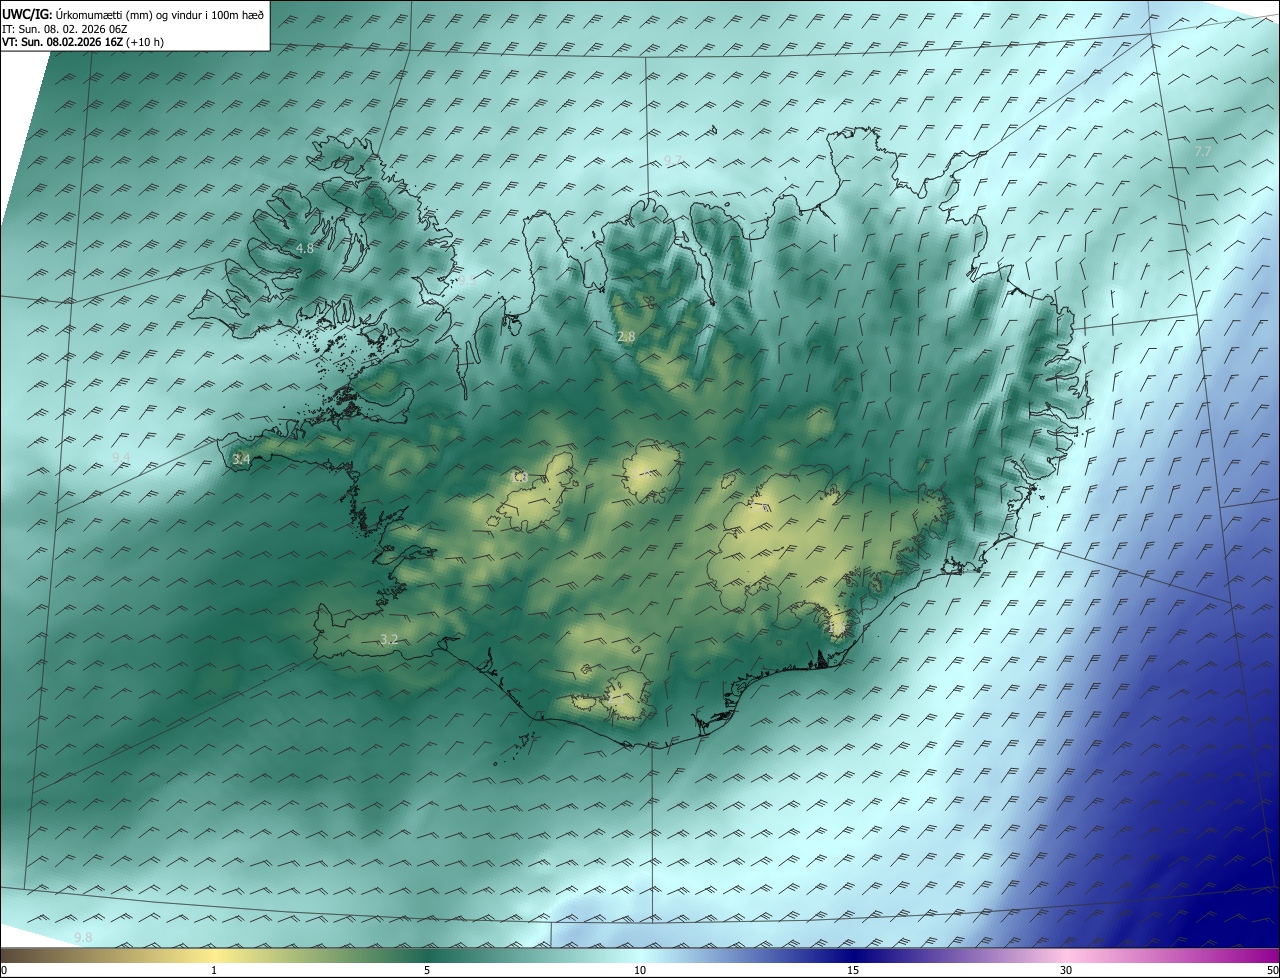Click the 9.4 value west of Iceland
The height and width of the screenshot is (978, 1280).
point(121,457)
